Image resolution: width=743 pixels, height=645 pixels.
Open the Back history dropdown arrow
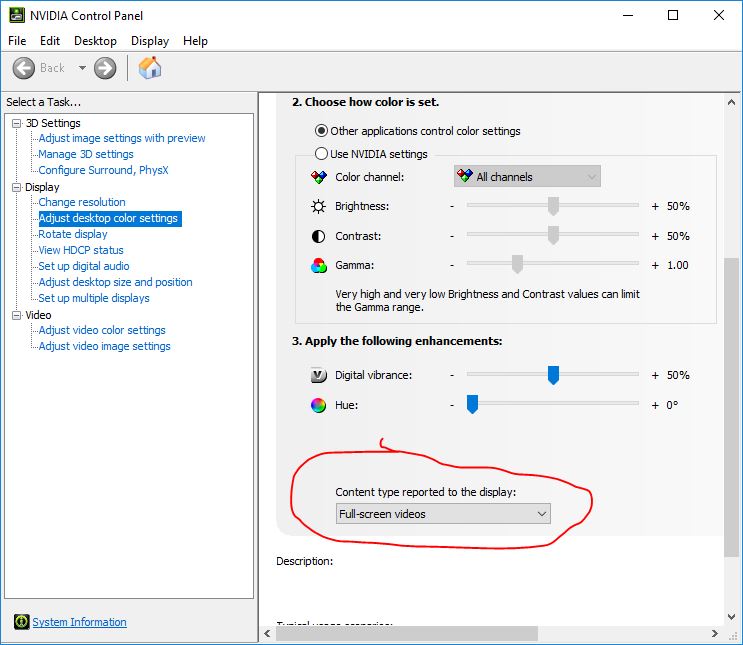[82, 68]
